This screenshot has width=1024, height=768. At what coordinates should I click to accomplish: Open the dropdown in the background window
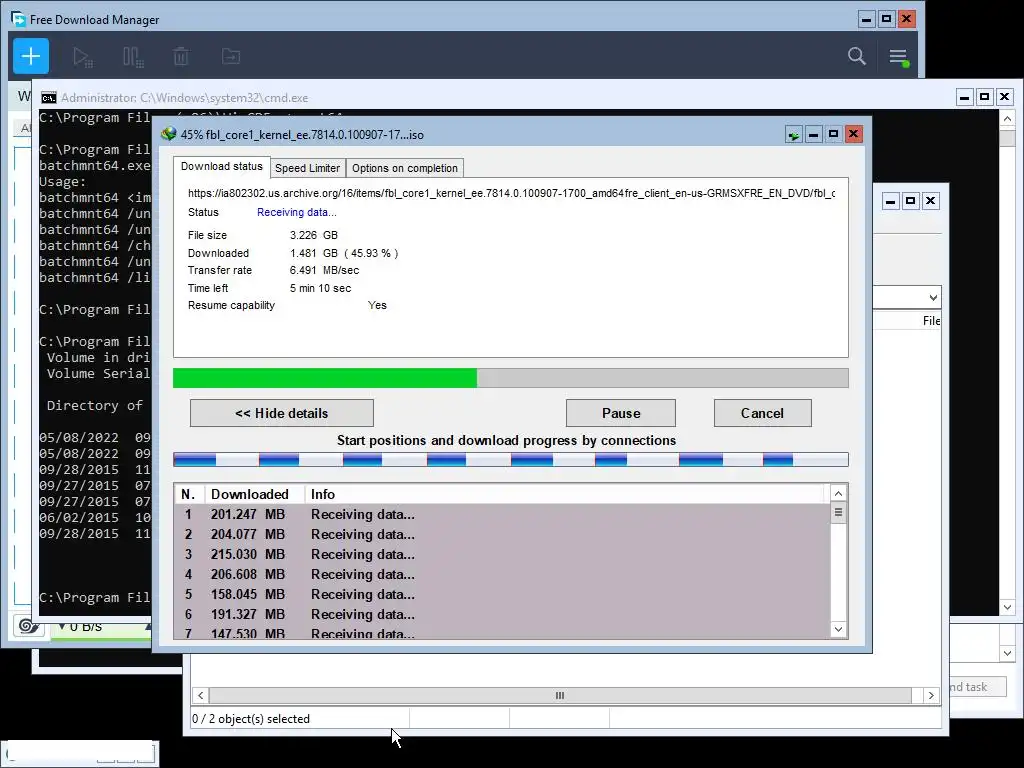pyautogui.click(x=933, y=298)
